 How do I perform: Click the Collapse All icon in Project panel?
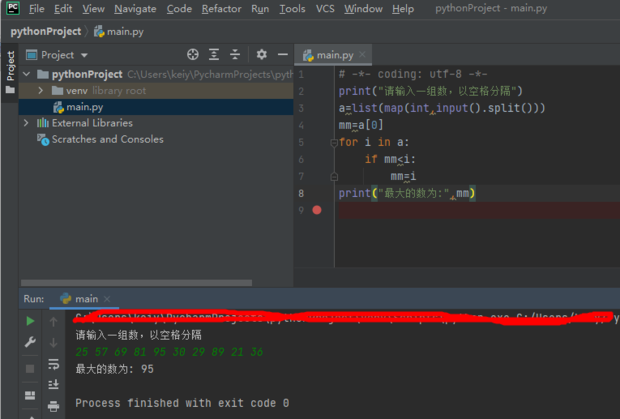coord(237,55)
